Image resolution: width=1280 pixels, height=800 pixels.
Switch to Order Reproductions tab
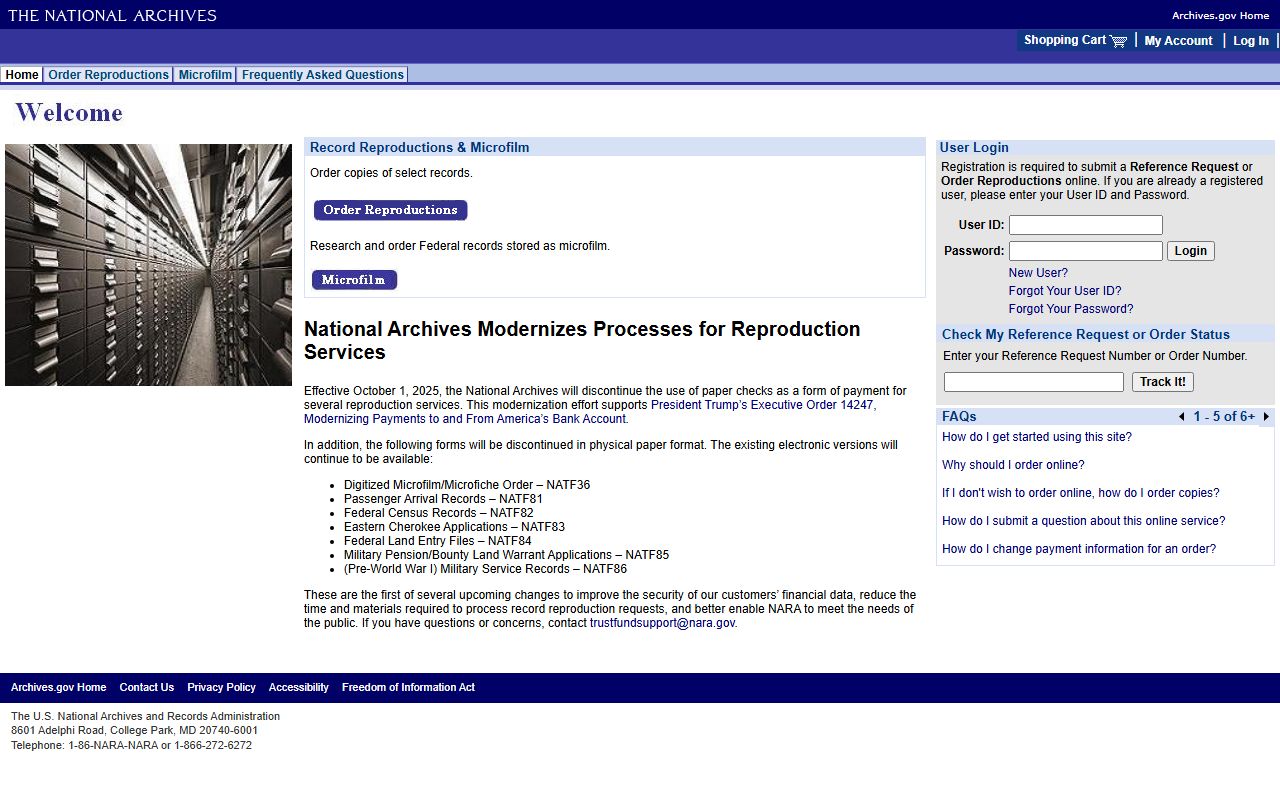108,75
